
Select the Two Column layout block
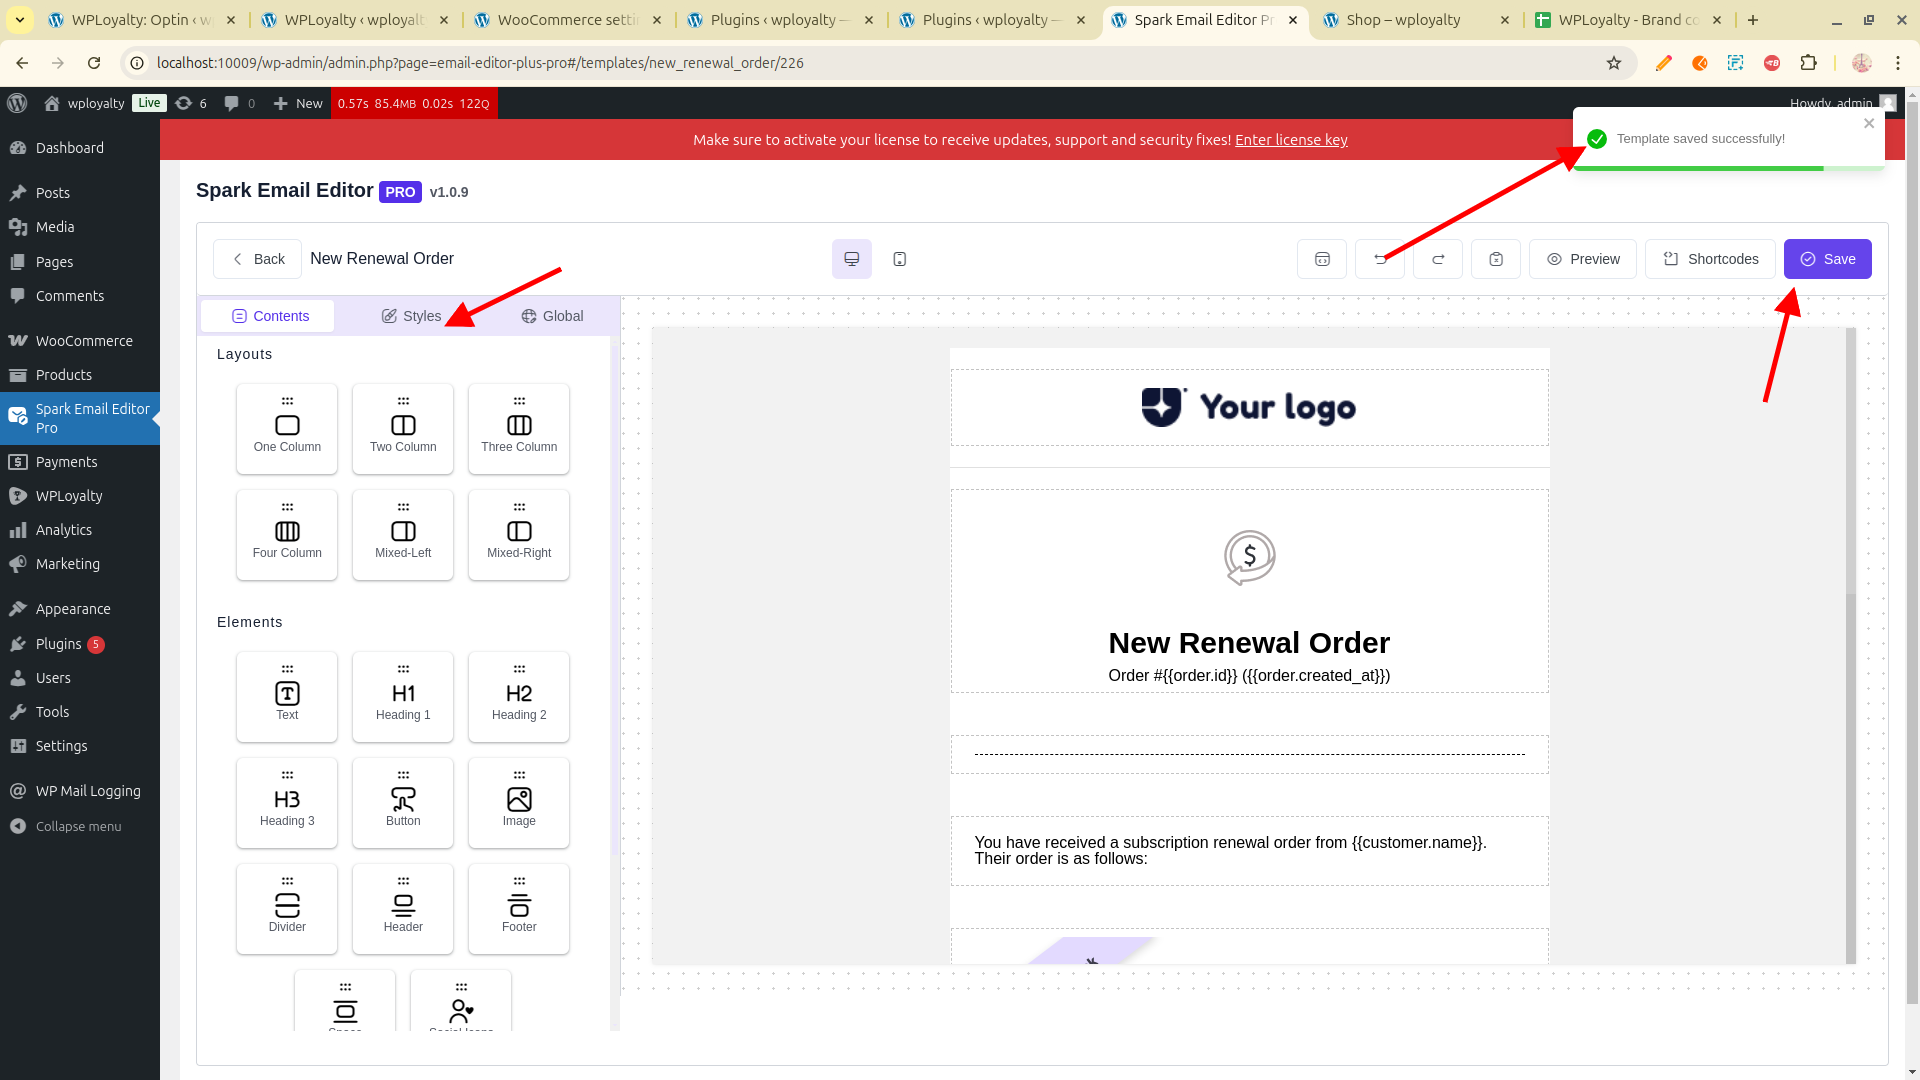pos(403,429)
